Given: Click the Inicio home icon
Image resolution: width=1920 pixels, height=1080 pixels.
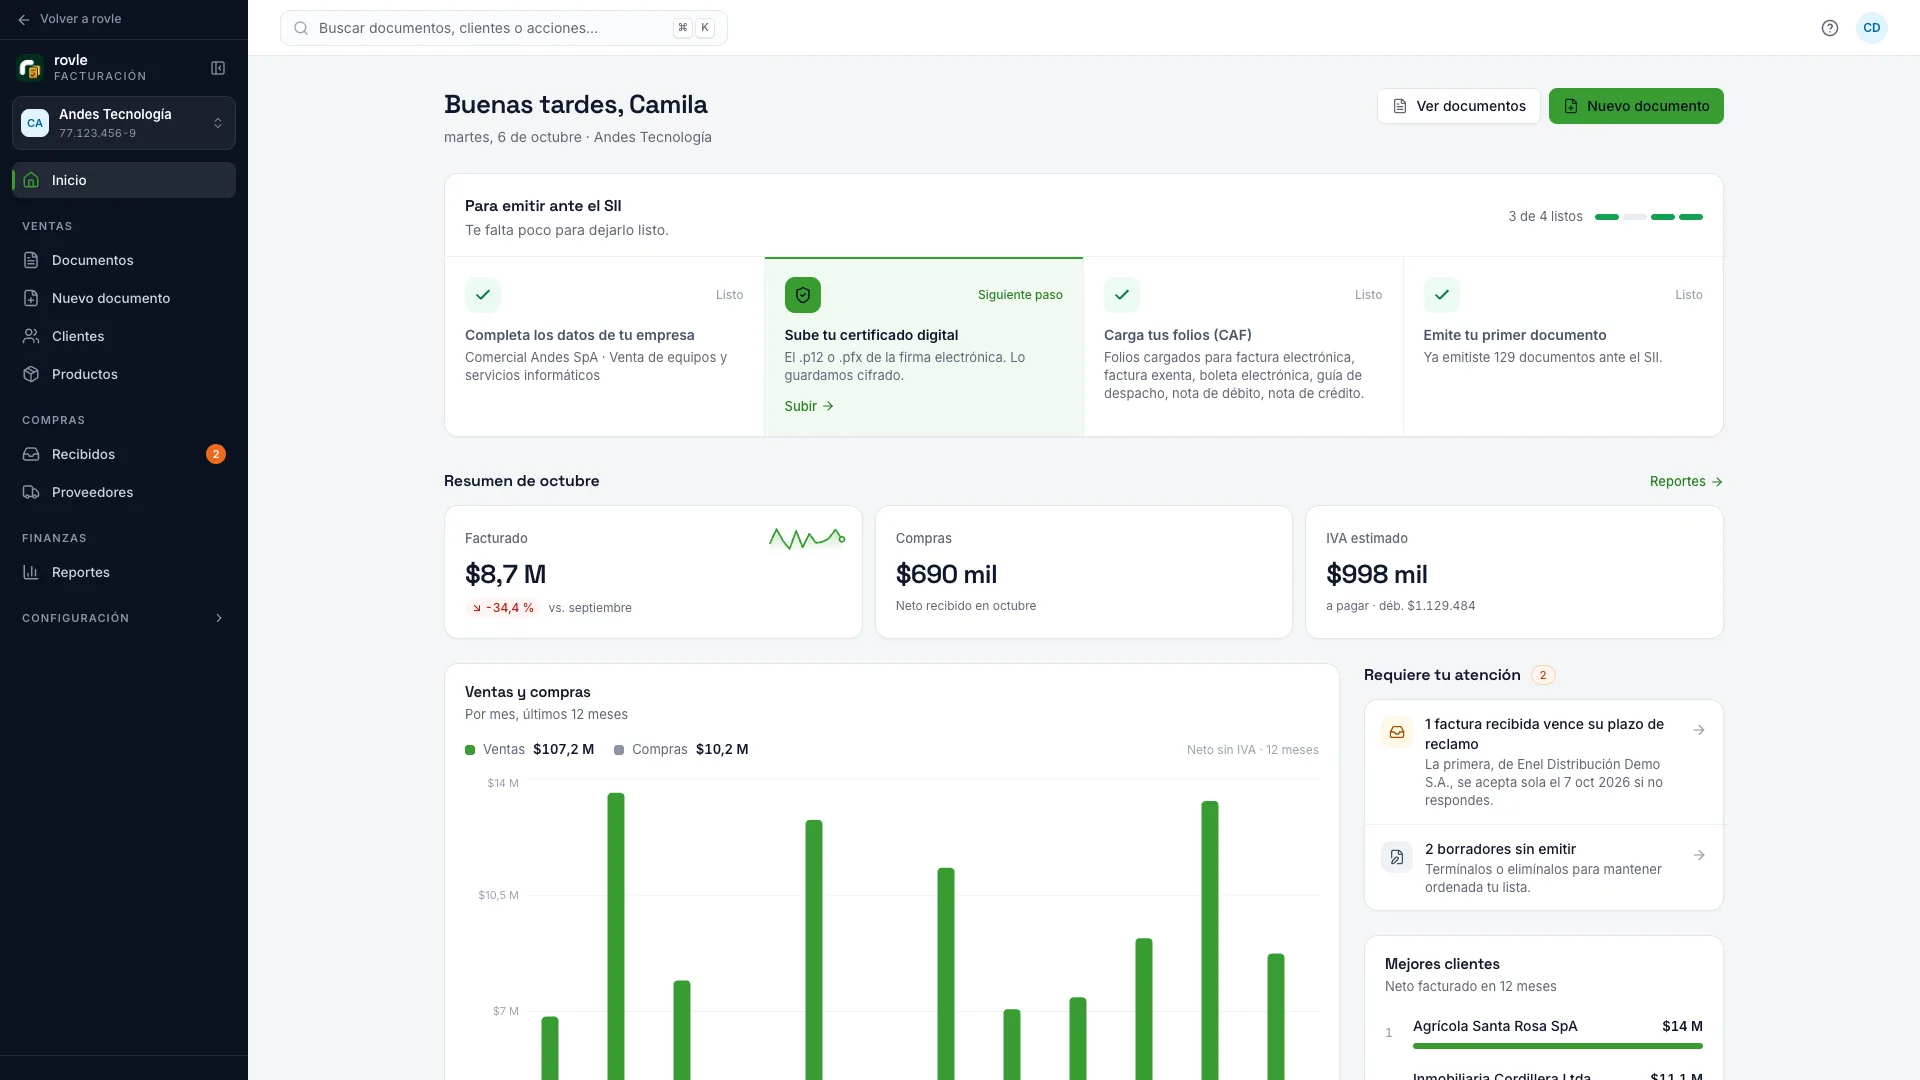Looking at the screenshot, I should [31, 180].
